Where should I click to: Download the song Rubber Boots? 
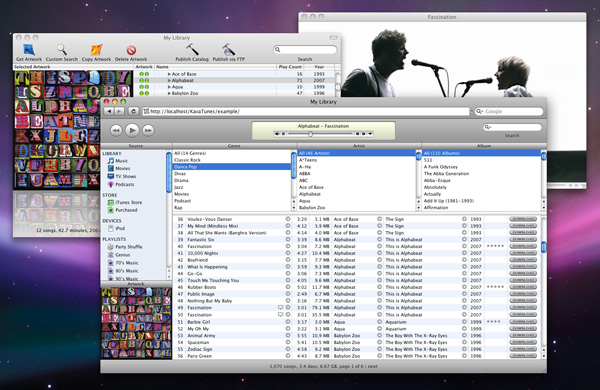pos(523,287)
